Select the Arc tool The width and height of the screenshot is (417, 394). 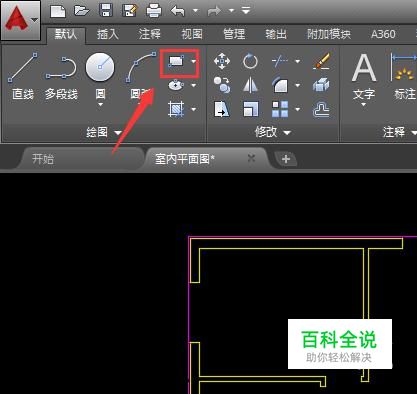(141, 76)
